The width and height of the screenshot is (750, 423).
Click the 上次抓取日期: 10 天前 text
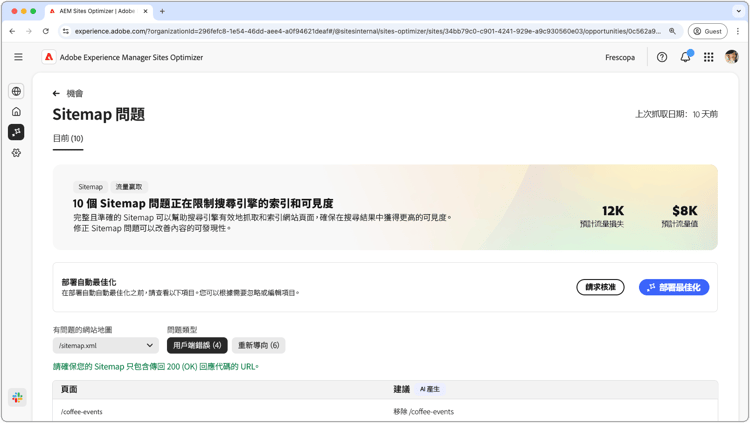tap(676, 114)
